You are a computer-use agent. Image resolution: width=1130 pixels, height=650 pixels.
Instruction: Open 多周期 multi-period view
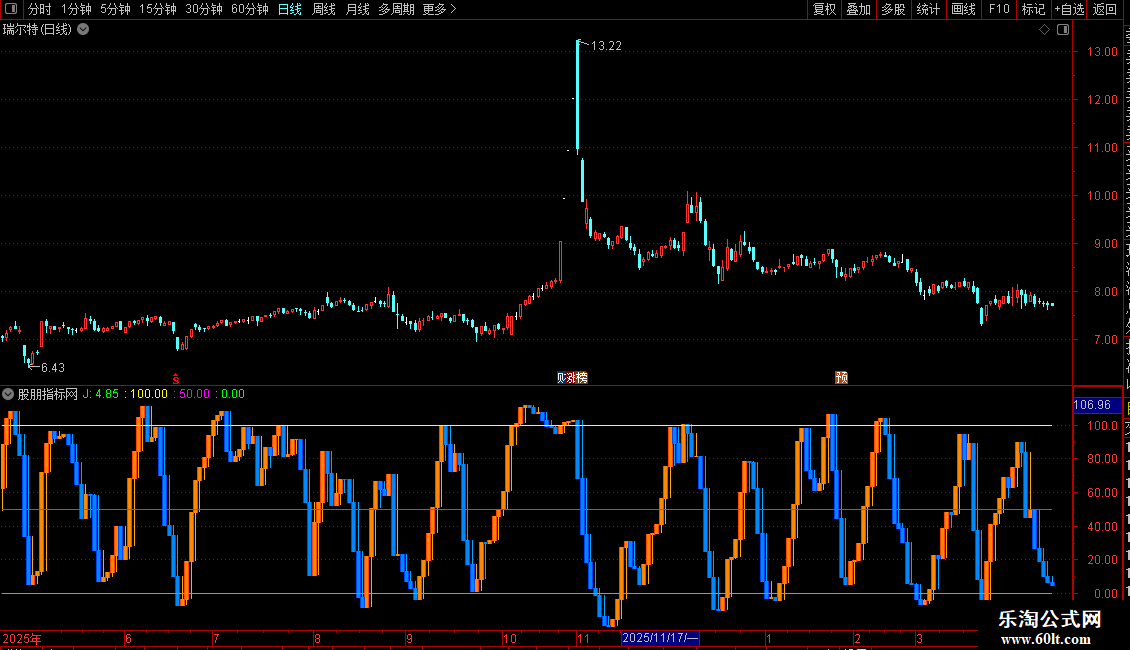[396, 9]
